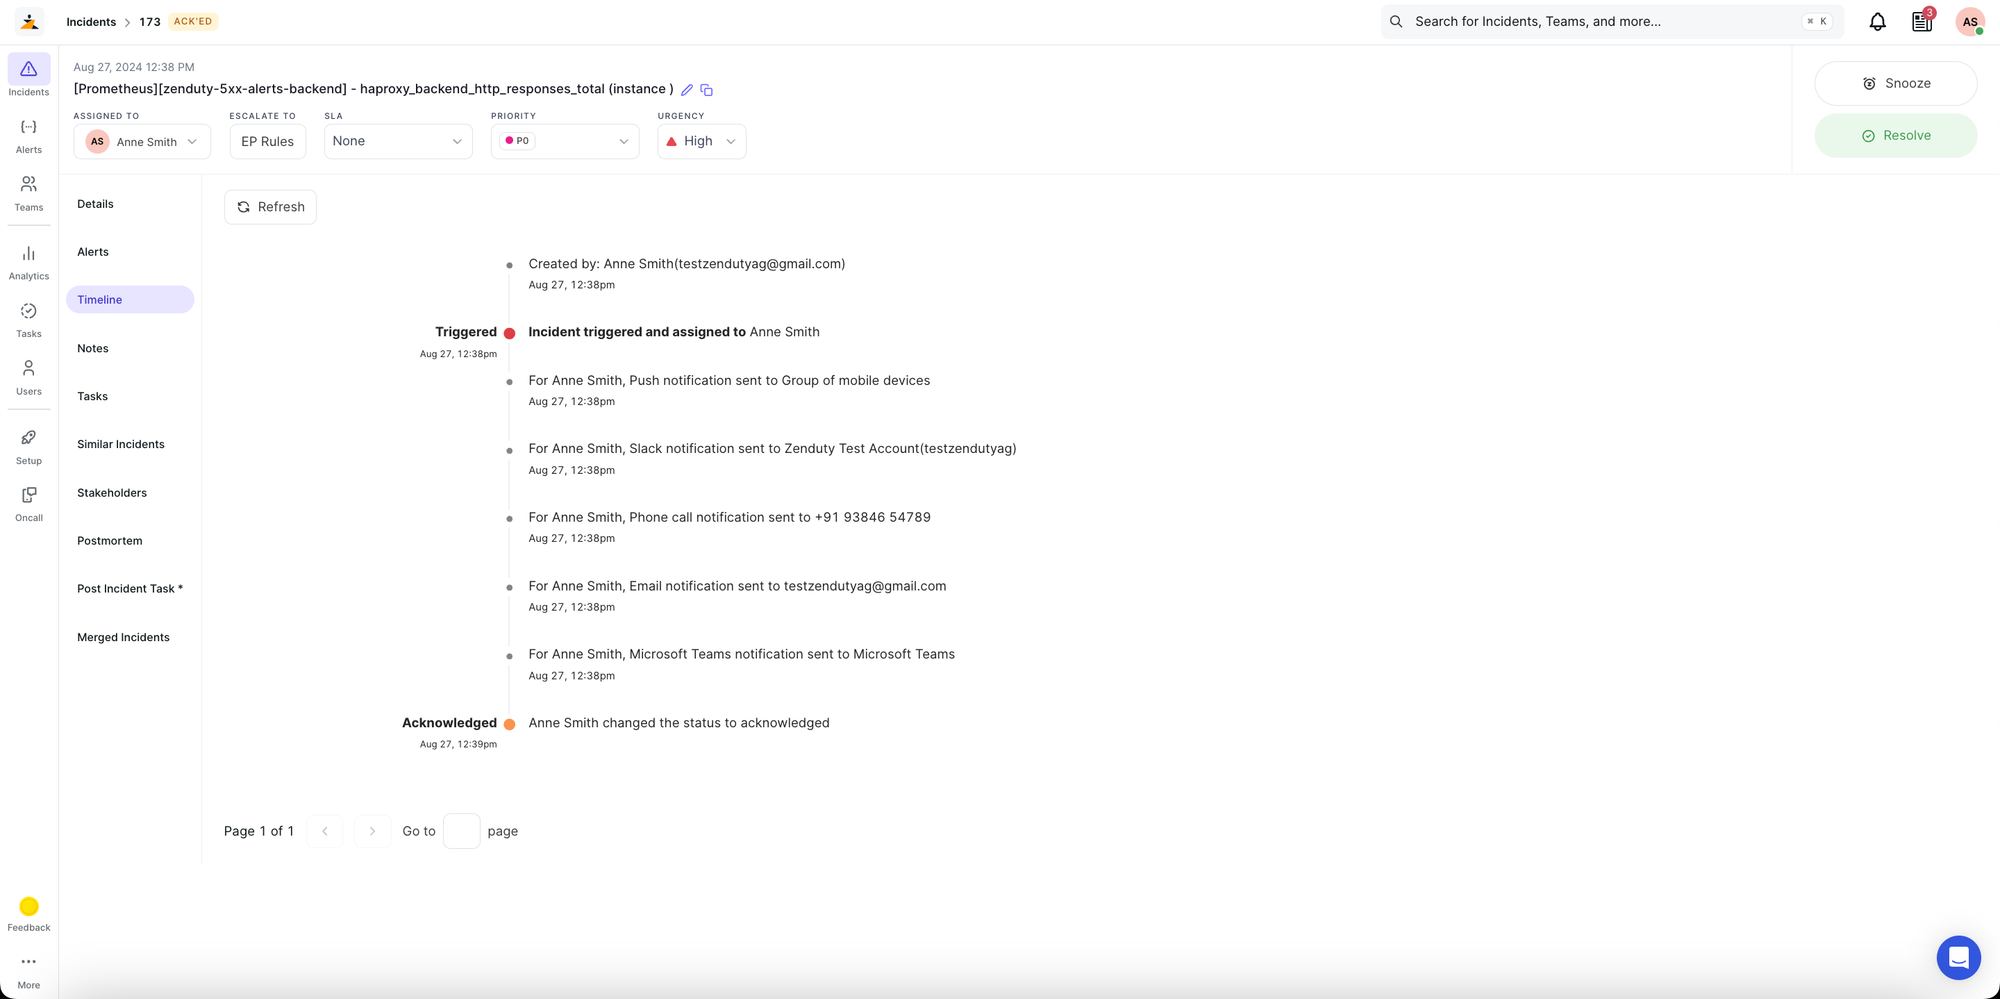Go to previous timeline page
The width and height of the screenshot is (2000, 999).
(325, 831)
